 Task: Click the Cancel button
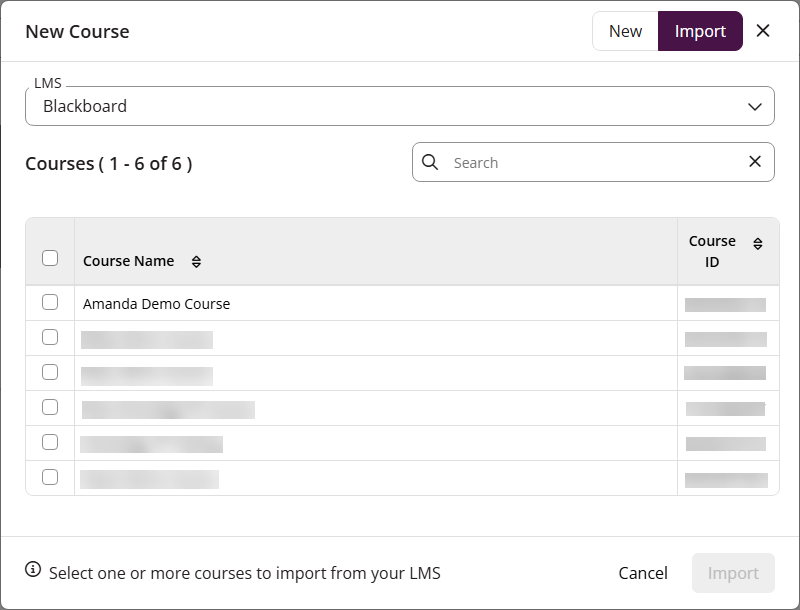coord(643,573)
